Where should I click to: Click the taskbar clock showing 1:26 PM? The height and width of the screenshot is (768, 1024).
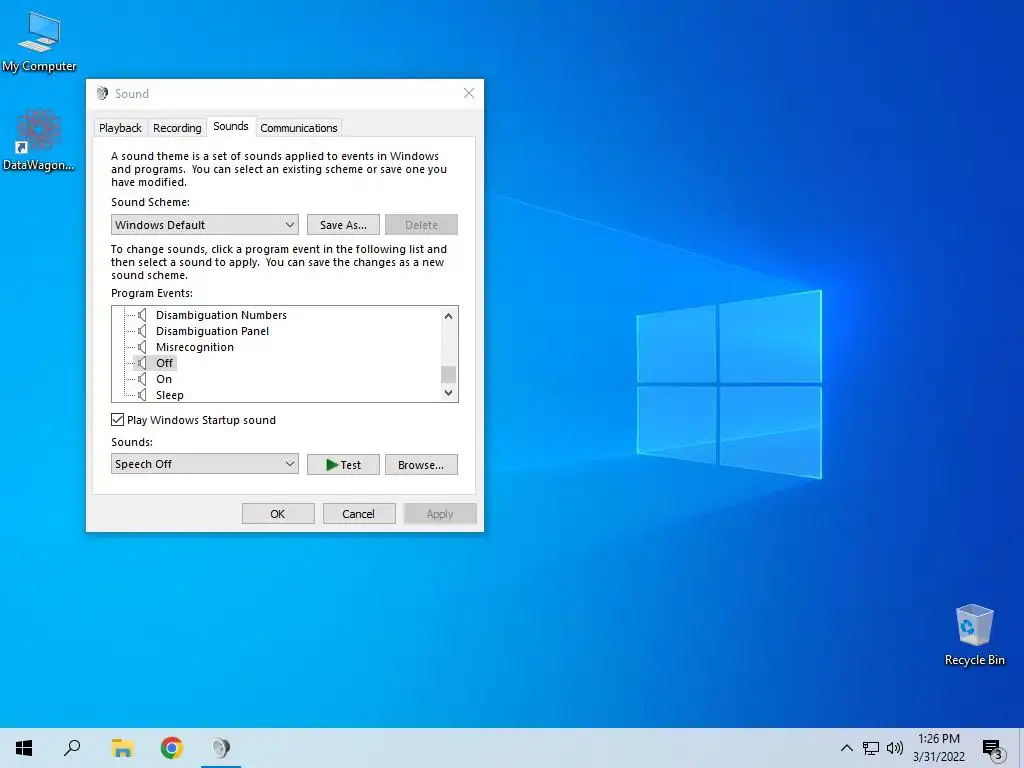tap(938, 748)
